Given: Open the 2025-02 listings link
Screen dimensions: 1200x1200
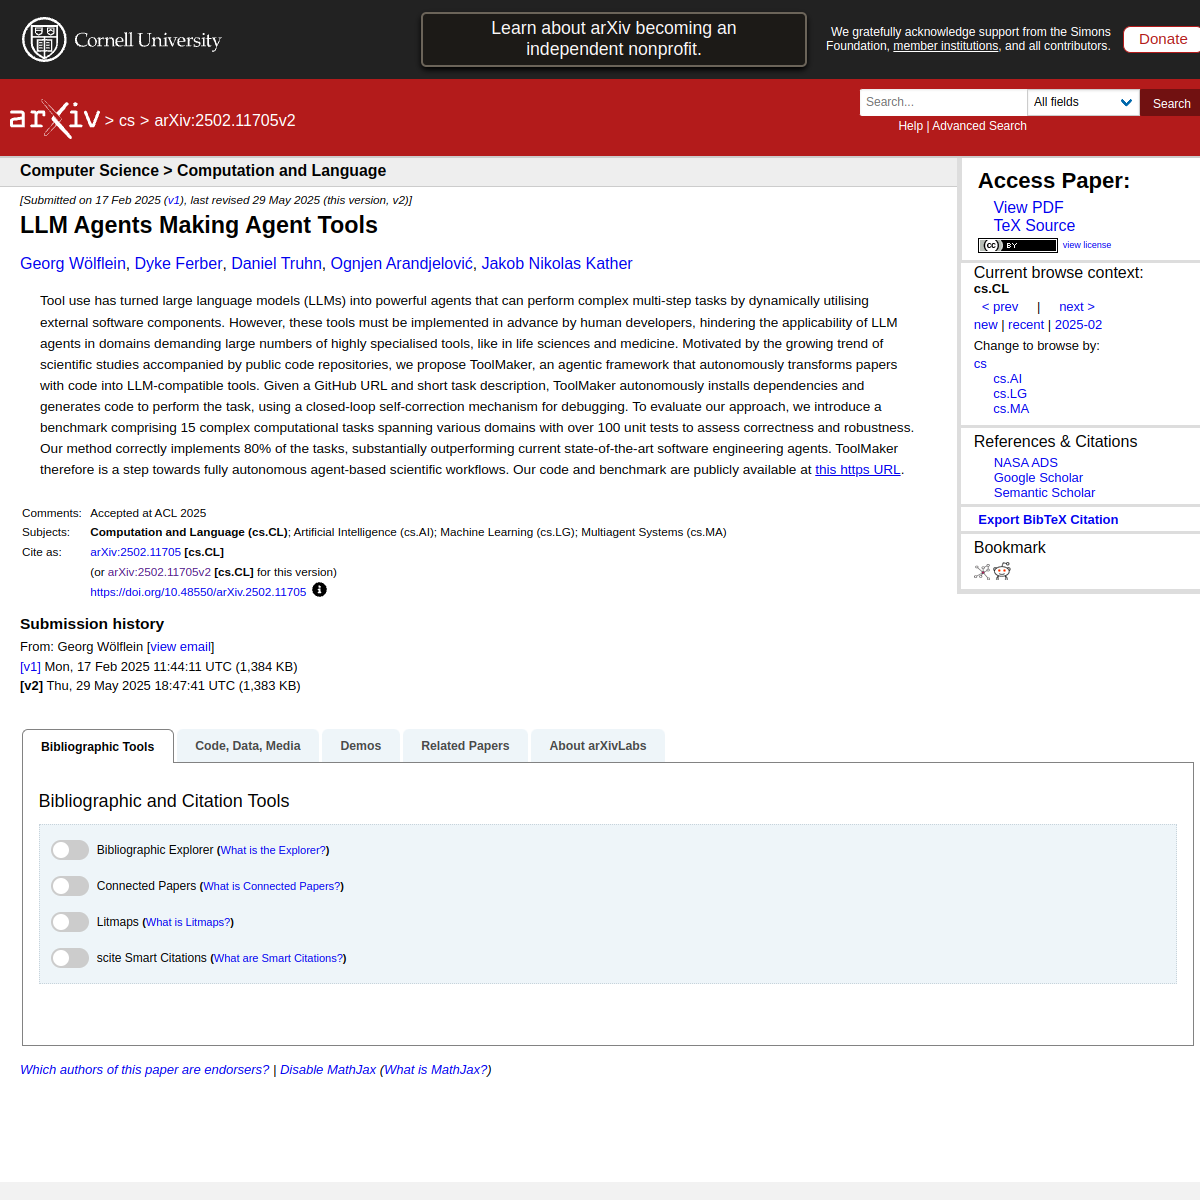Looking at the screenshot, I should coord(1078,325).
